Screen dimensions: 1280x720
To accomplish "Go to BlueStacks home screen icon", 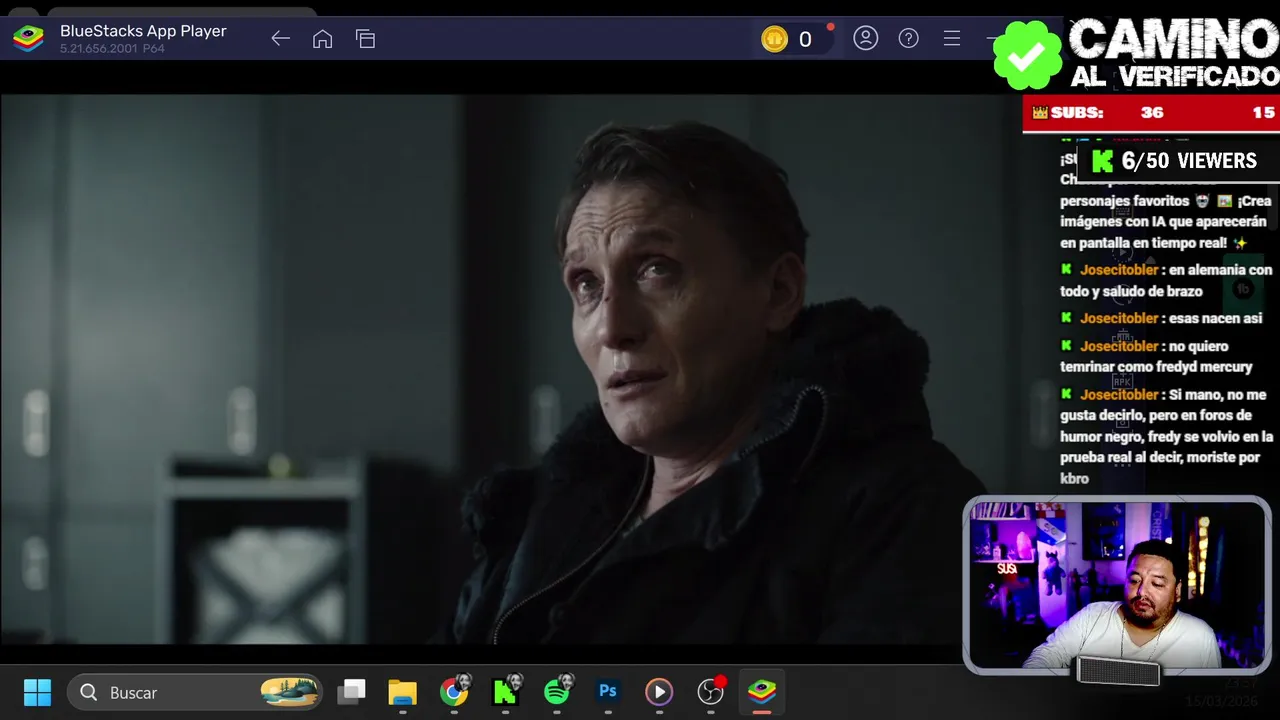I will tap(322, 39).
